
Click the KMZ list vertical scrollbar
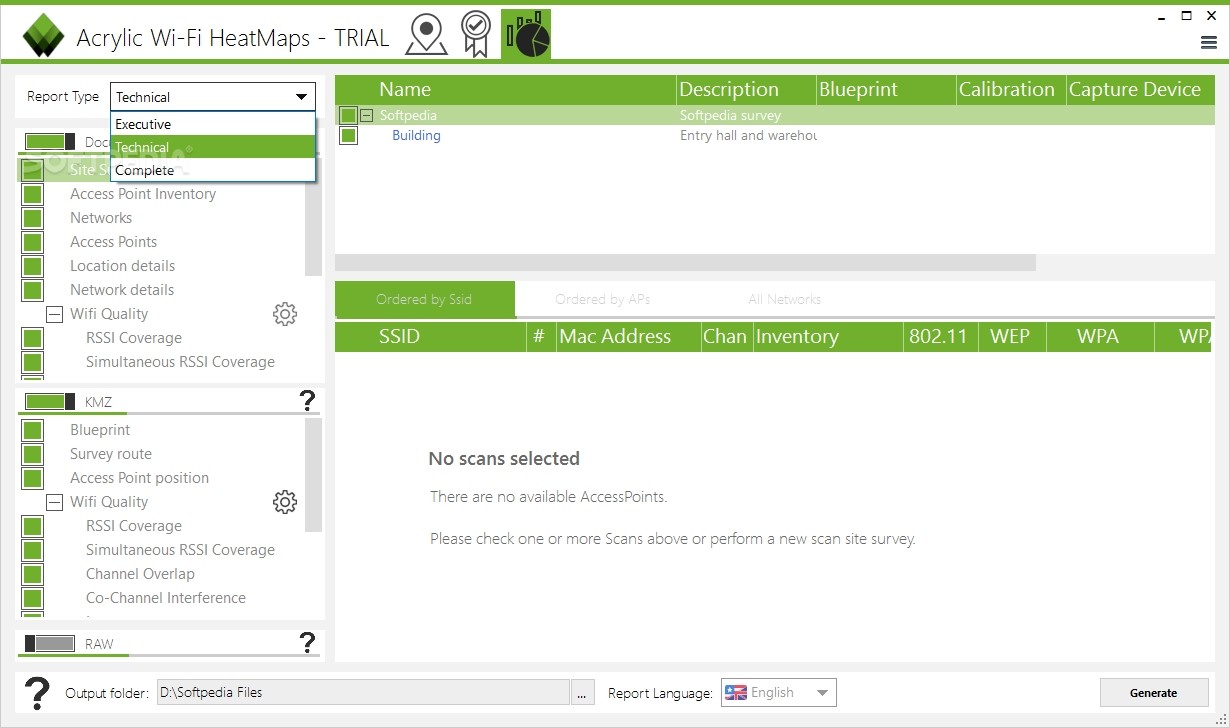(313, 475)
